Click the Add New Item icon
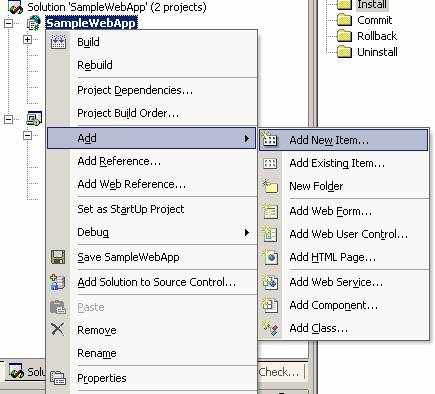This screenshot has width=435, height=394. pyautogui.click(x=270, y=139)
